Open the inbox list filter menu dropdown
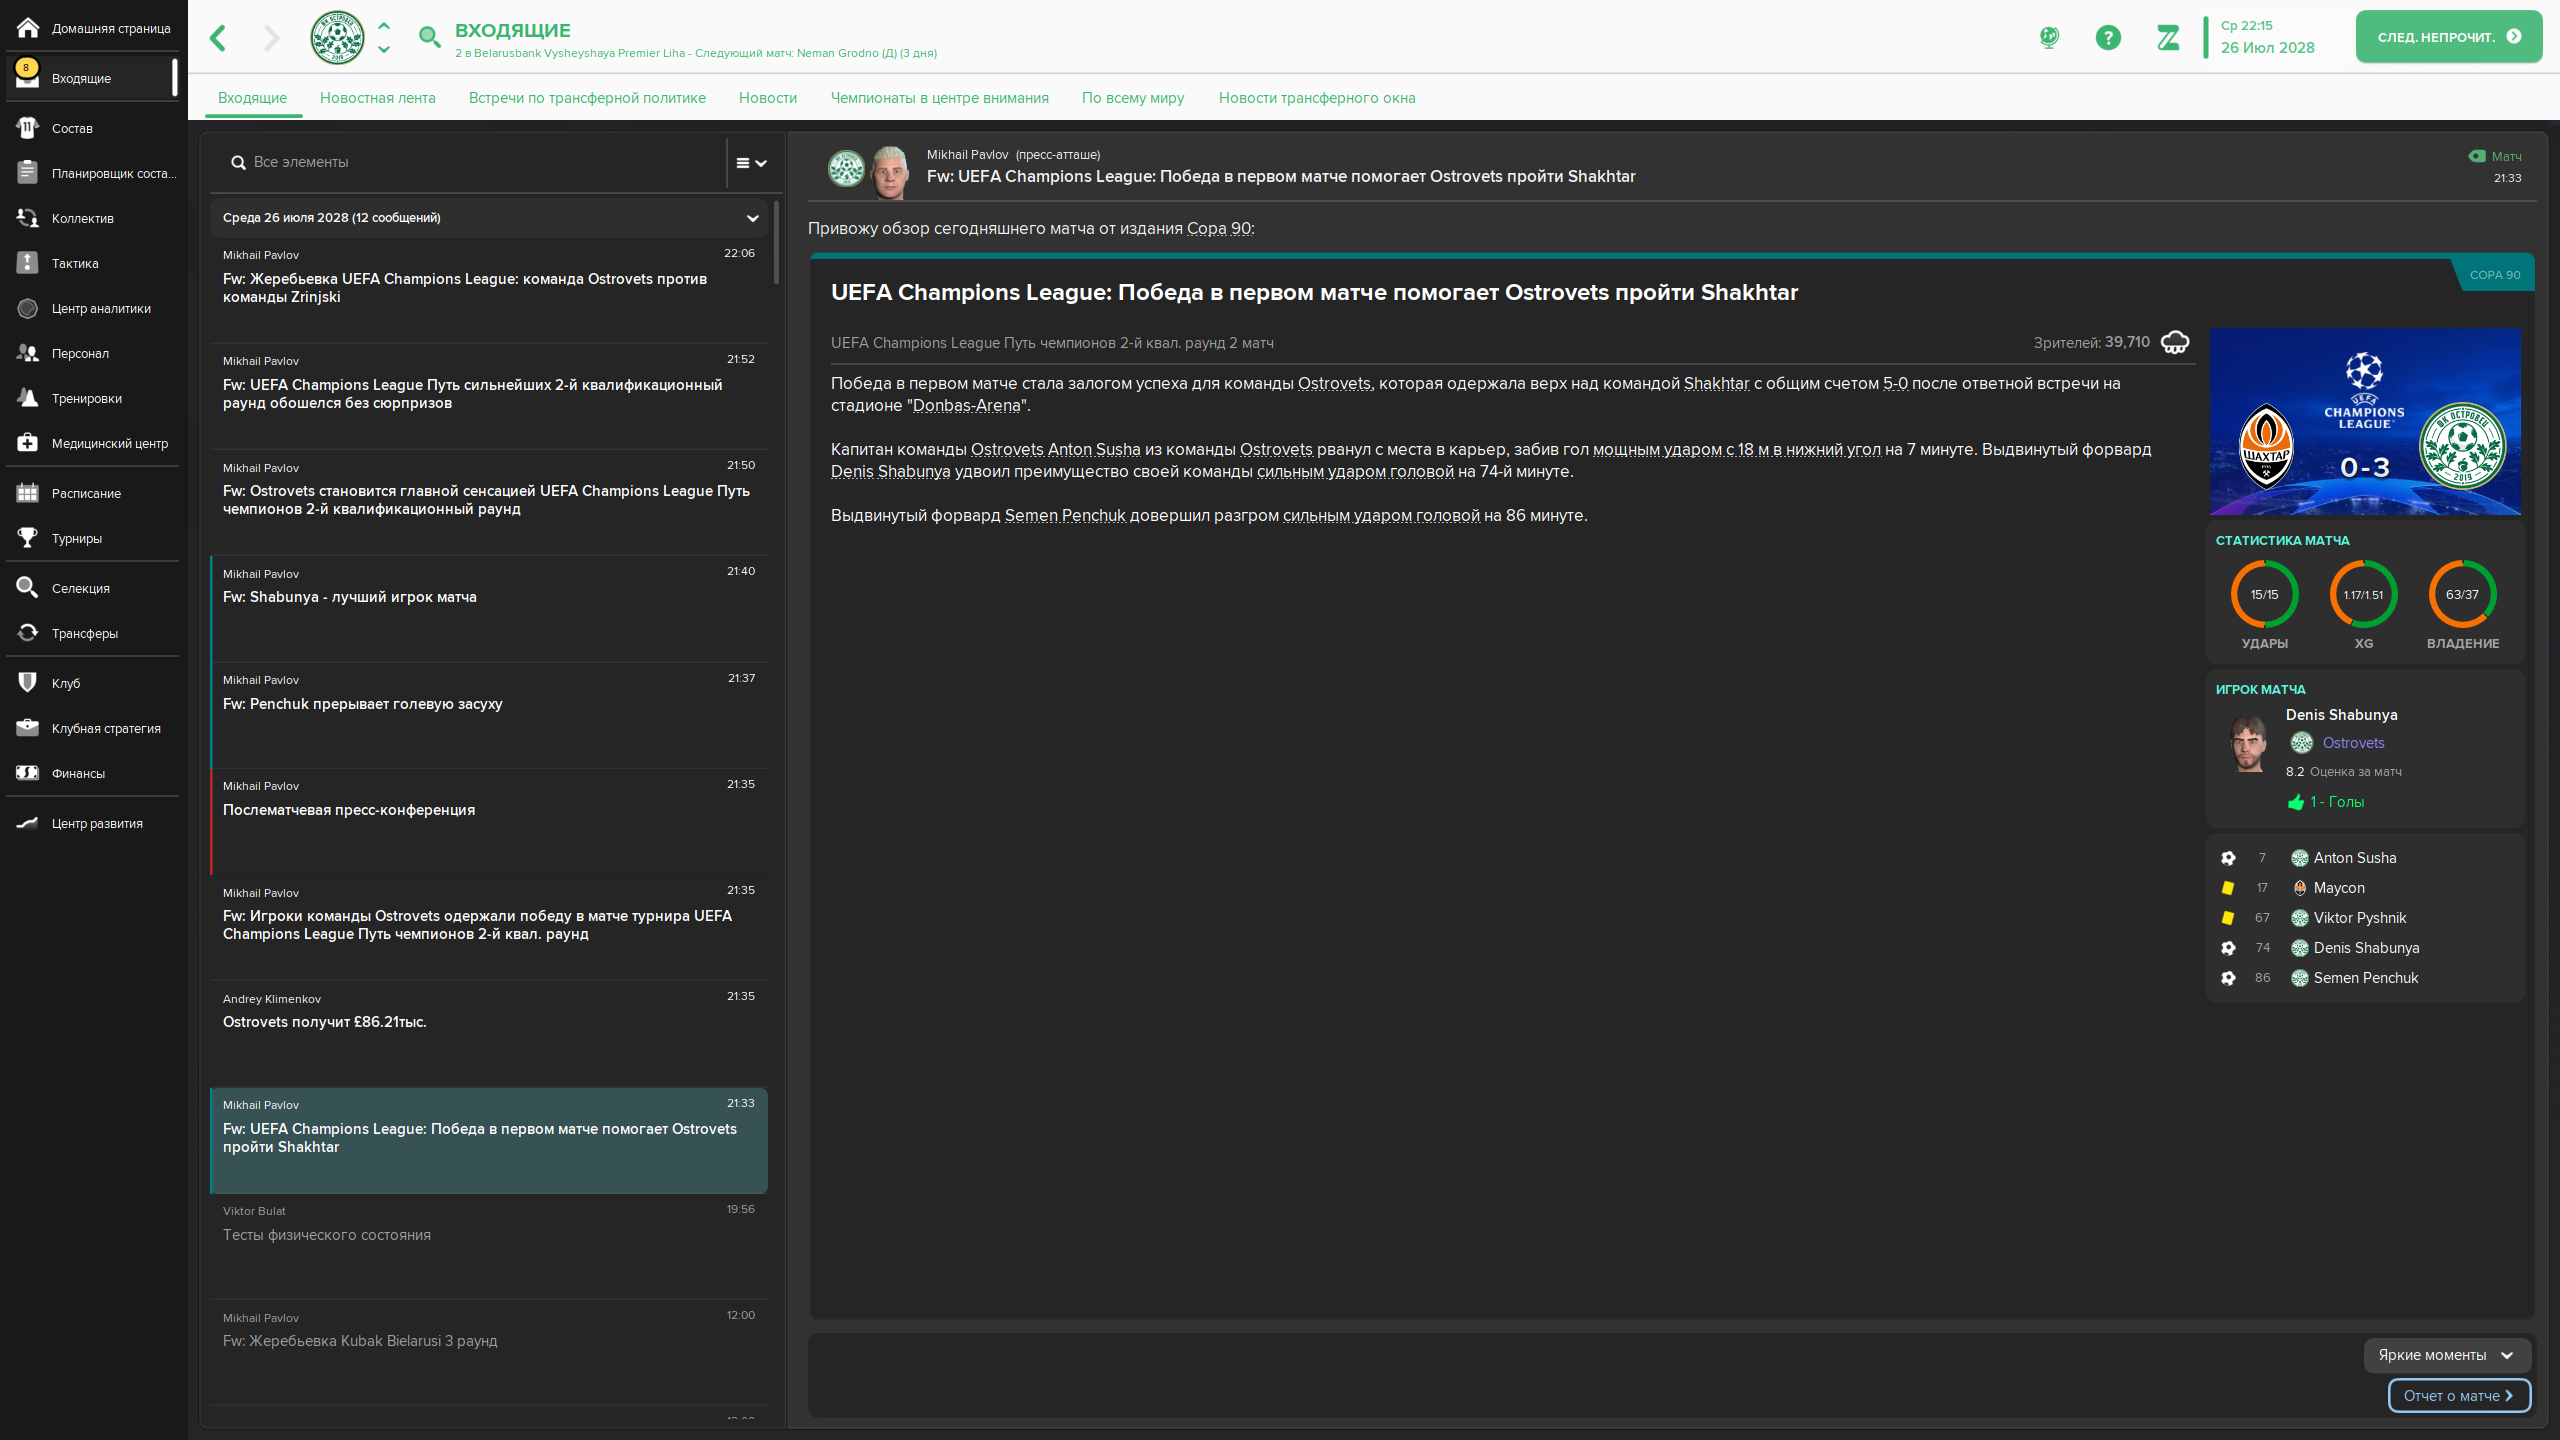Viewport: 2560px width, 1440px height. tap(751, 163)
